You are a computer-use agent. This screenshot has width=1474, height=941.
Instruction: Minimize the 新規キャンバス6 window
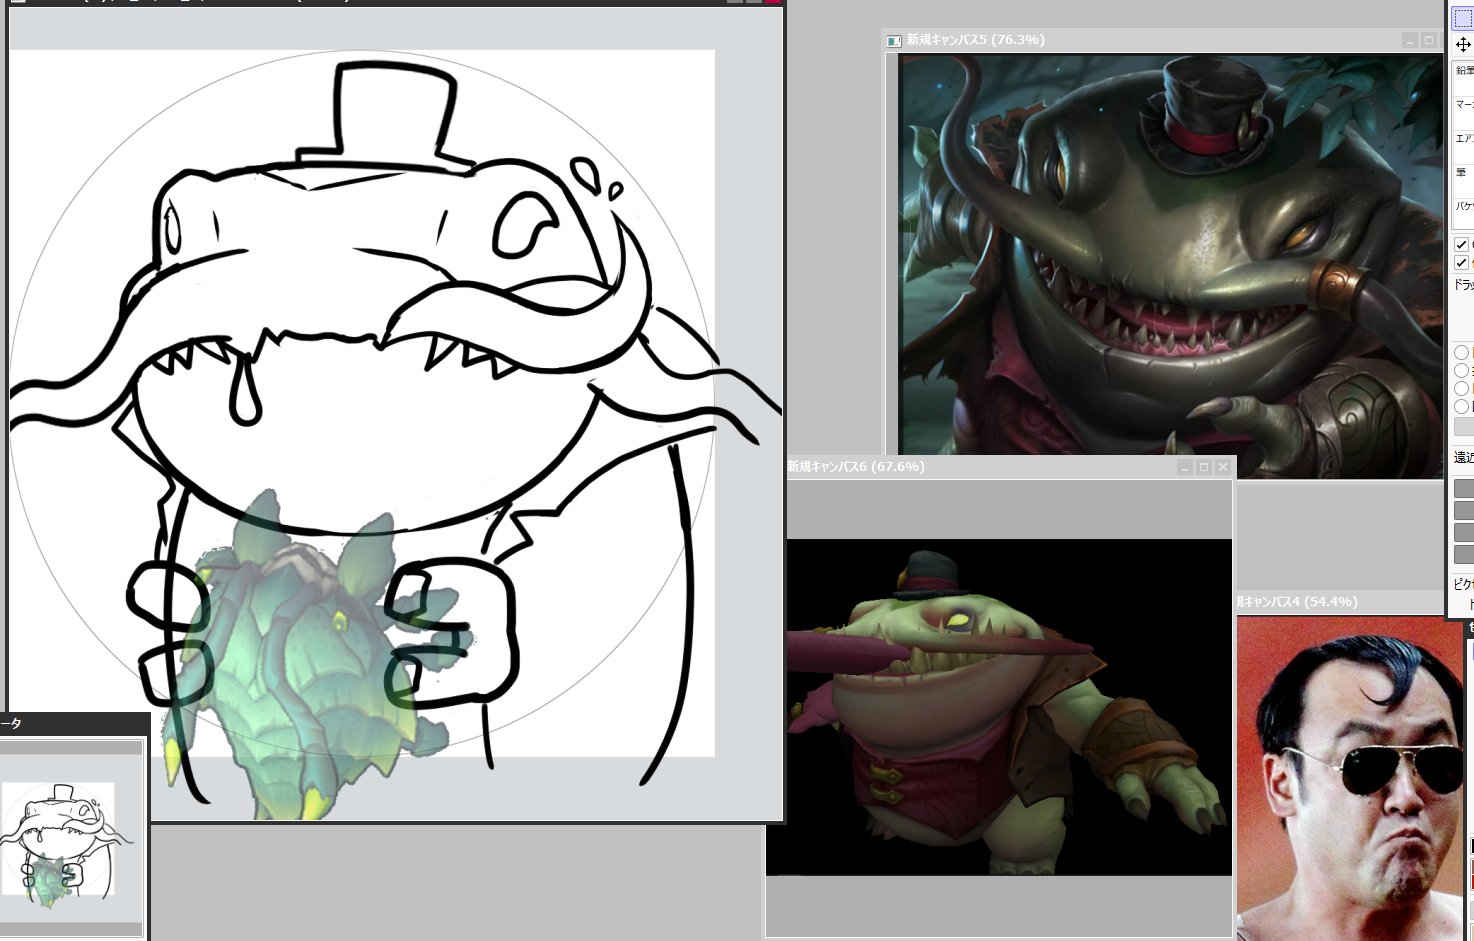[1185, 467]
